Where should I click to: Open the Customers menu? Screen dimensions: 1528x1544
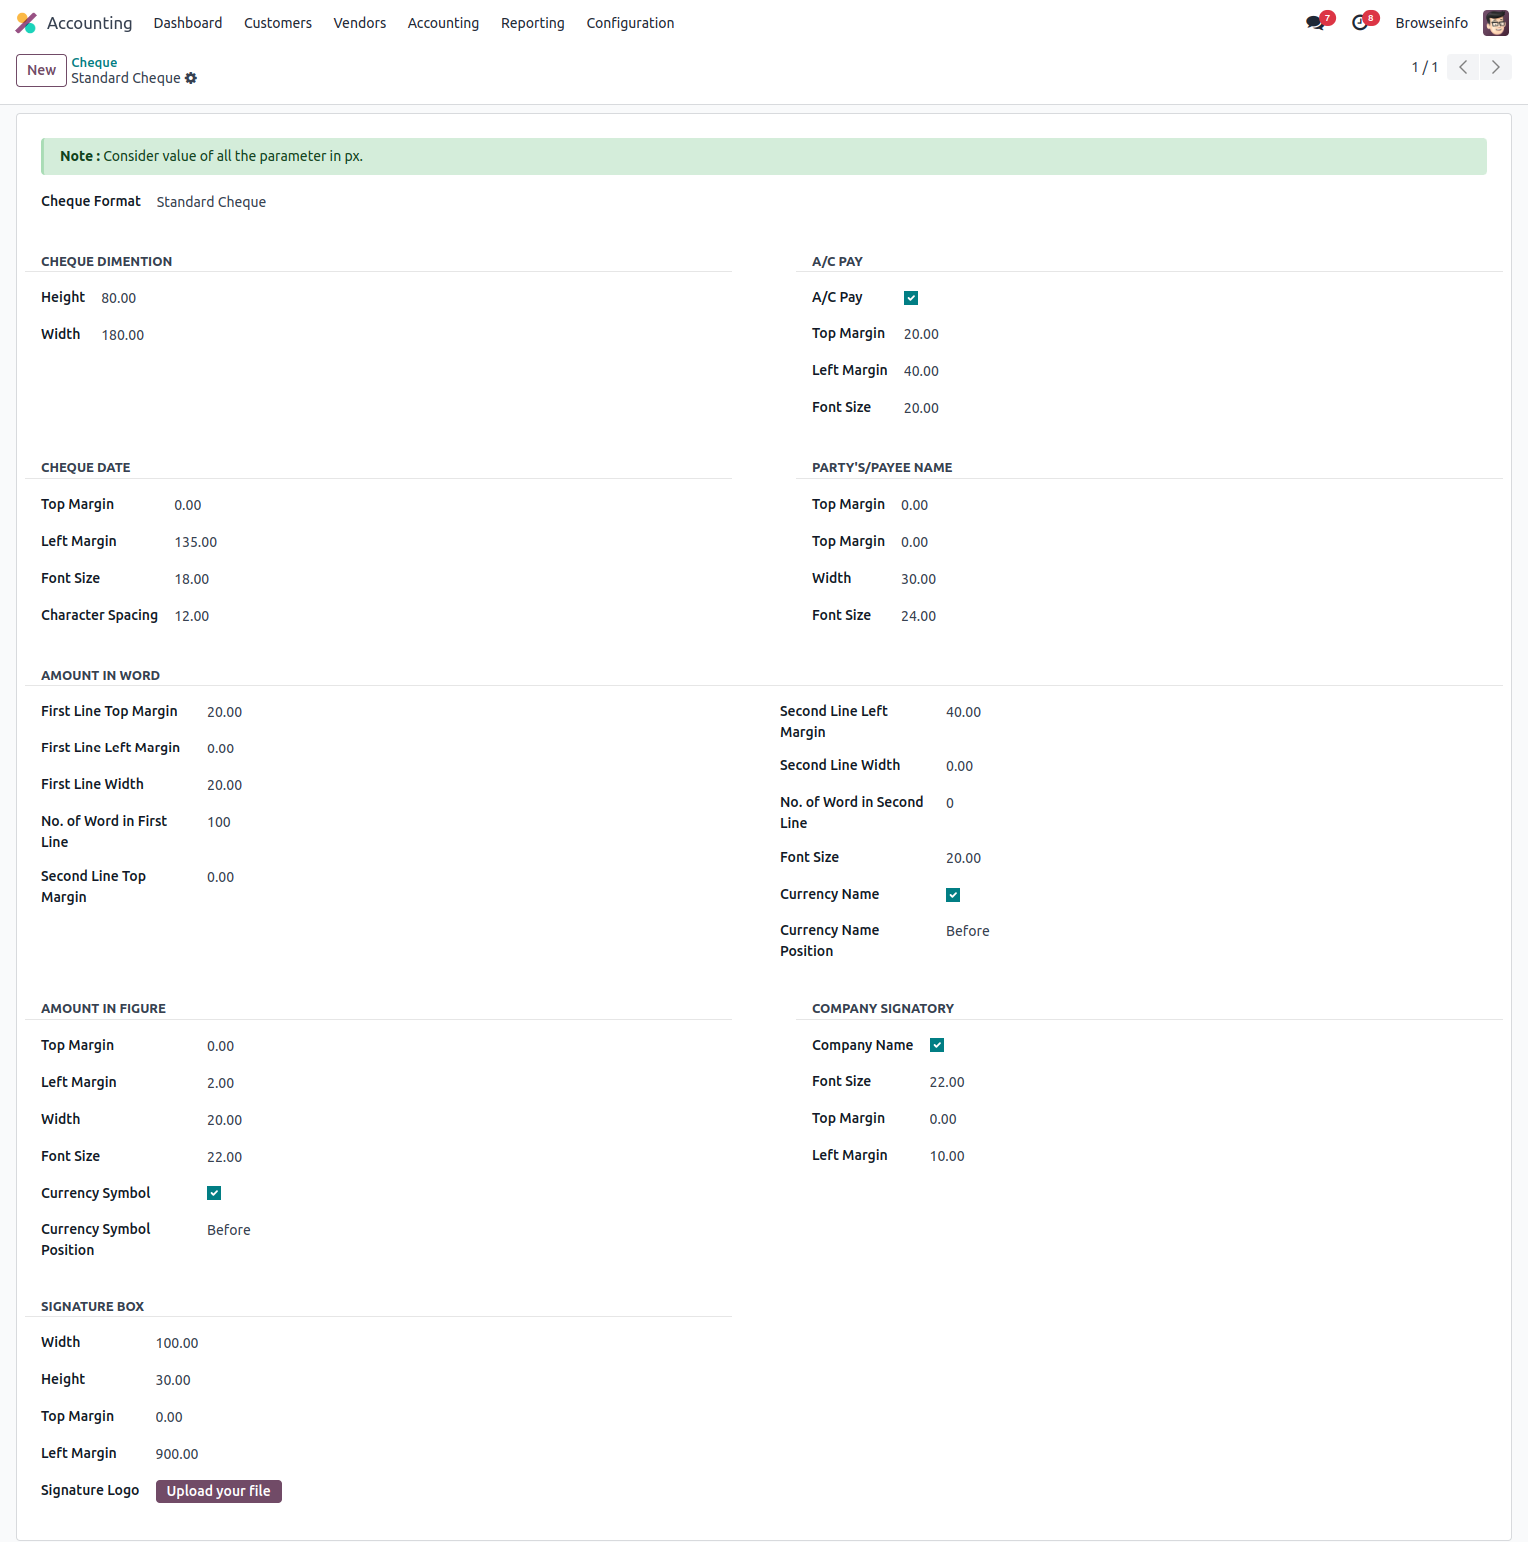[278, 23]
